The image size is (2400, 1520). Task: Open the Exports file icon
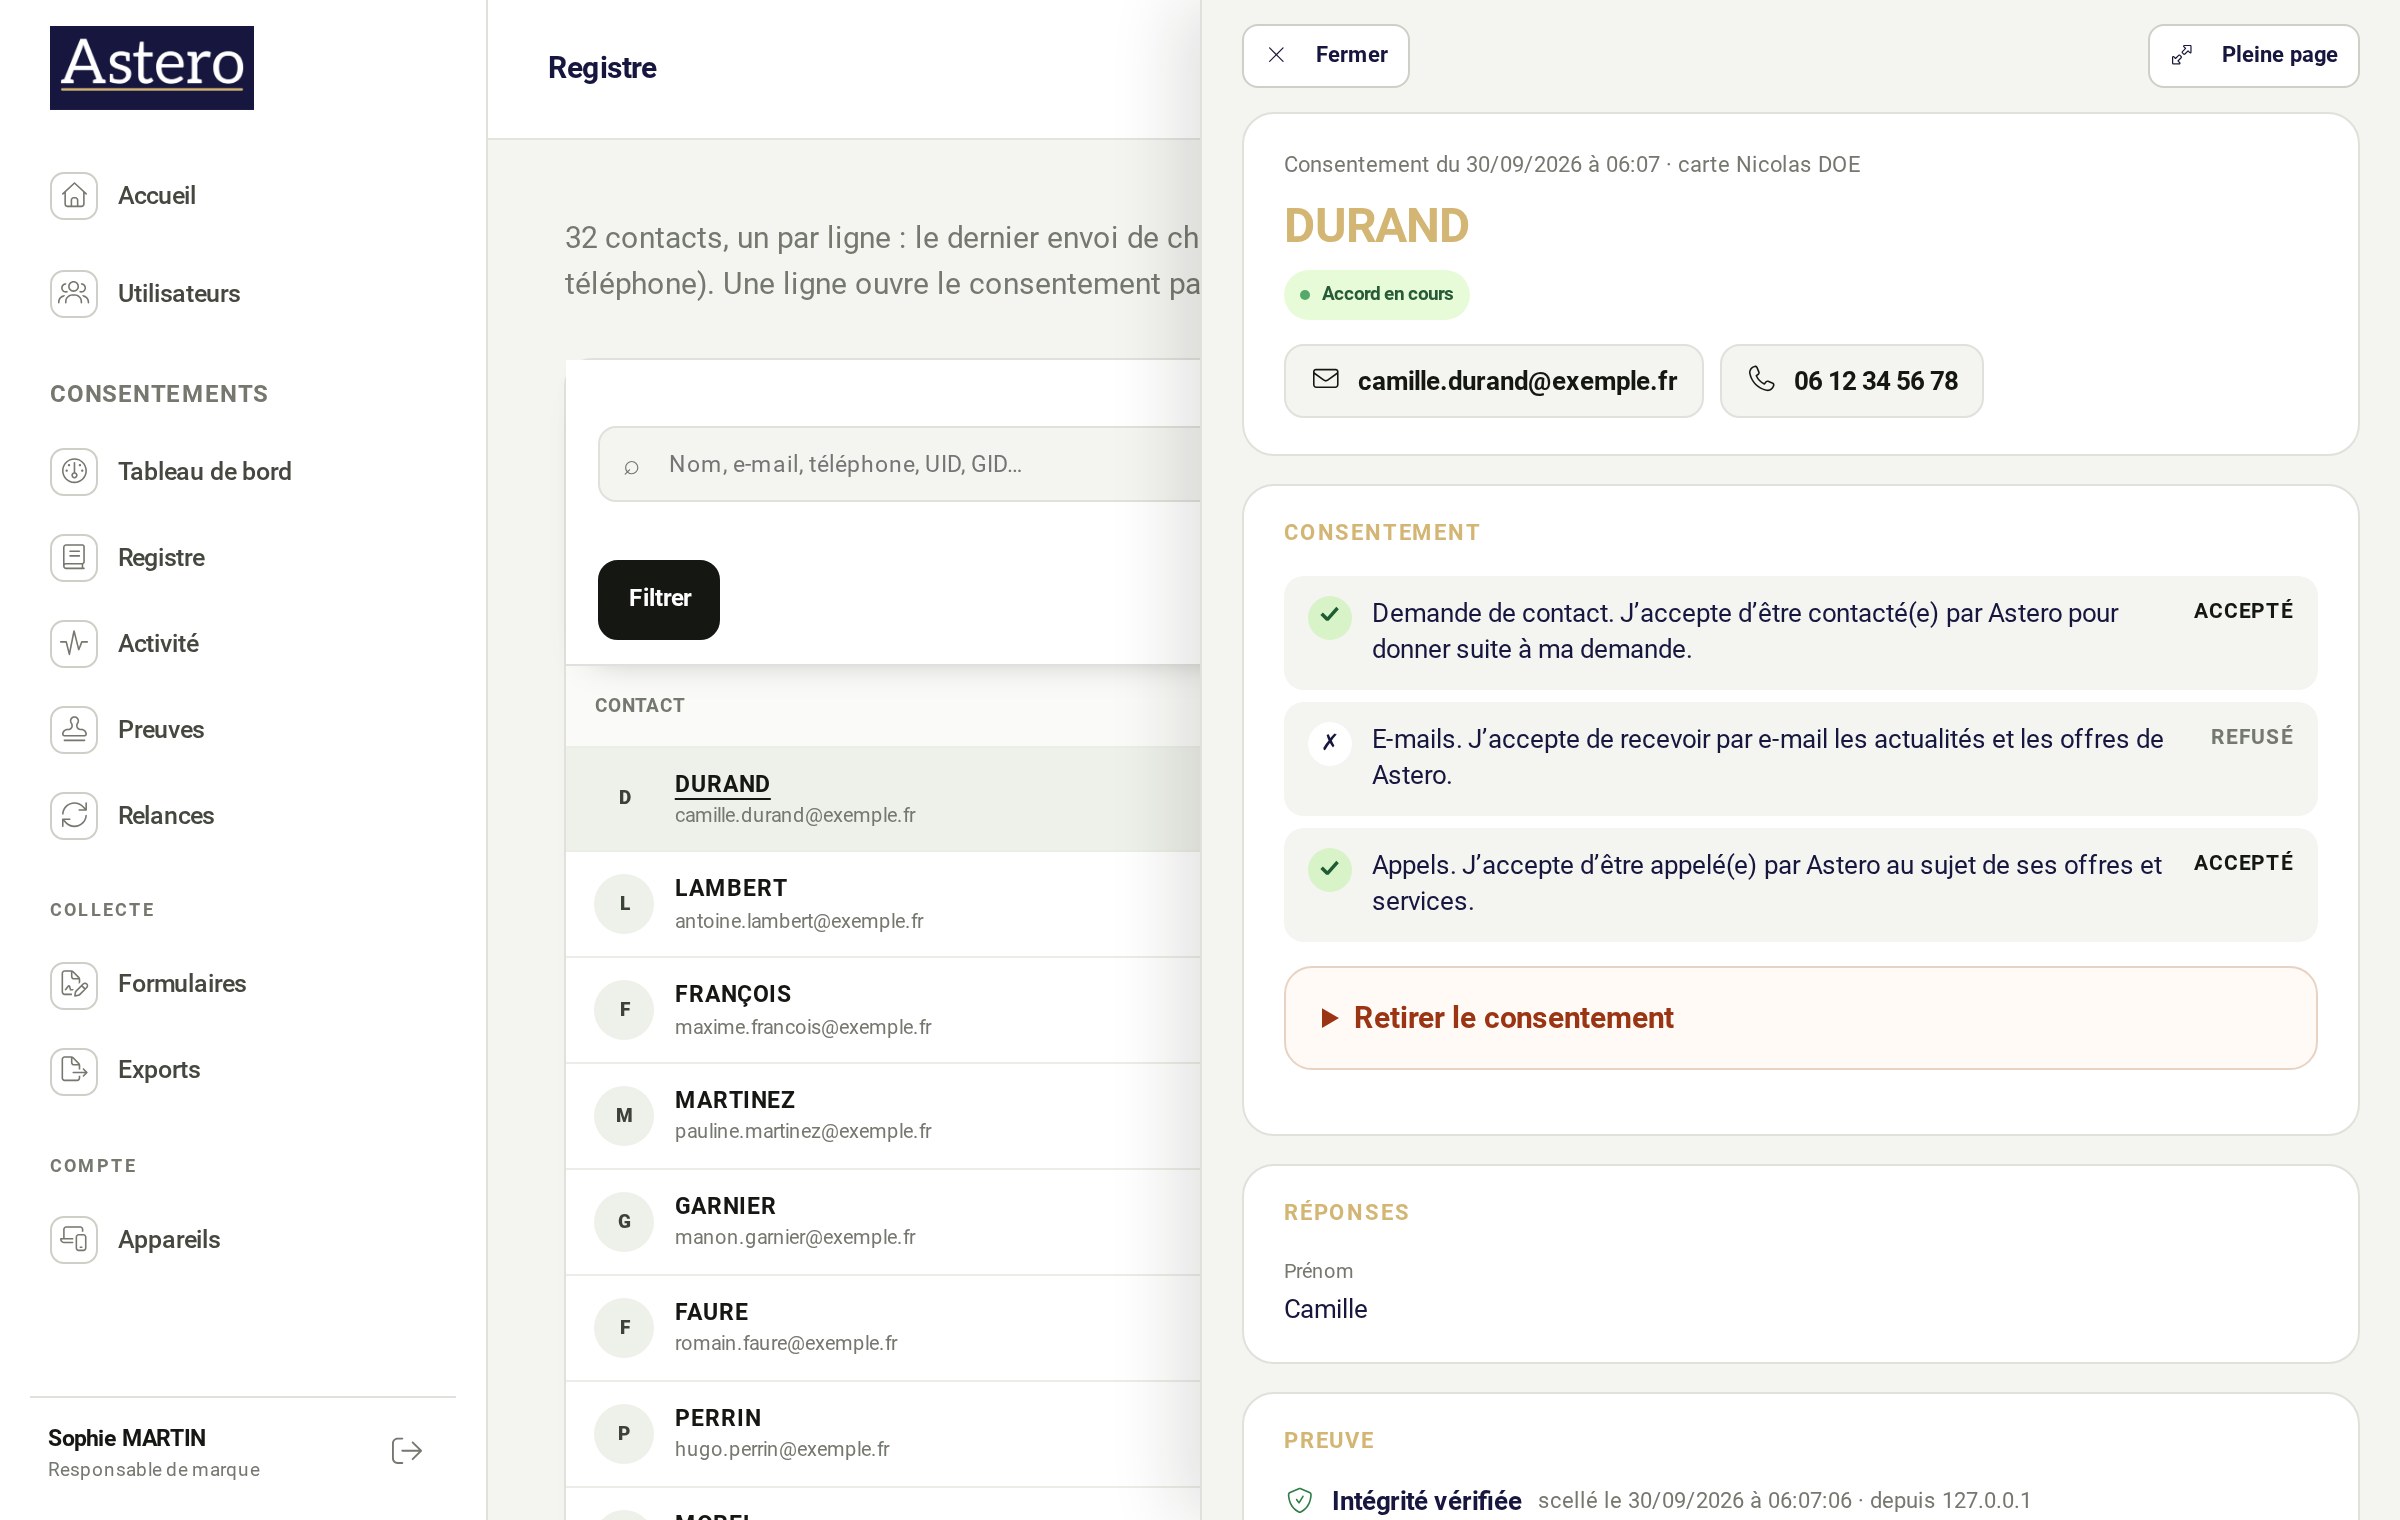click(x=74, y=1069)
